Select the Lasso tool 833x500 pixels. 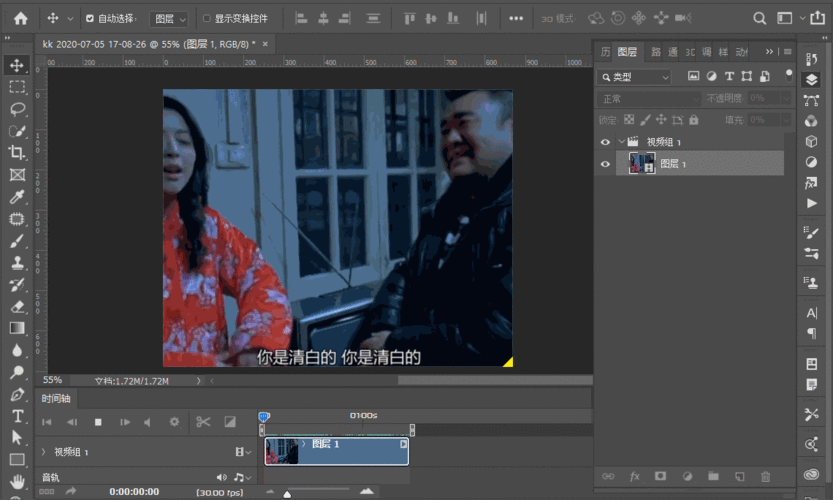[17, 109]
